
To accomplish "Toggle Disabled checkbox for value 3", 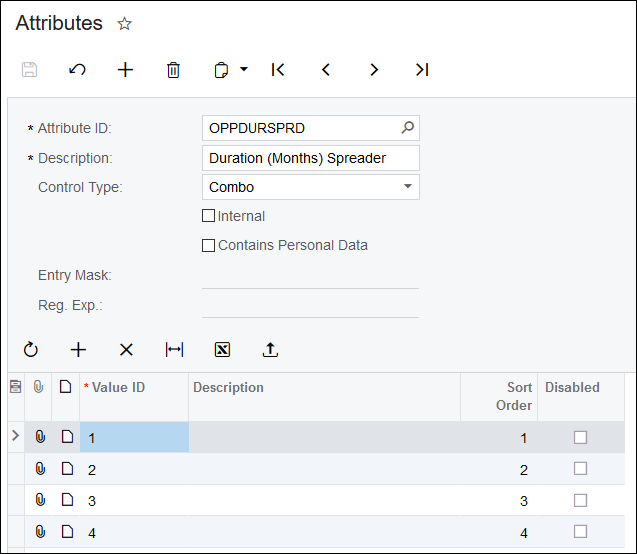I will tap(580, 500).
